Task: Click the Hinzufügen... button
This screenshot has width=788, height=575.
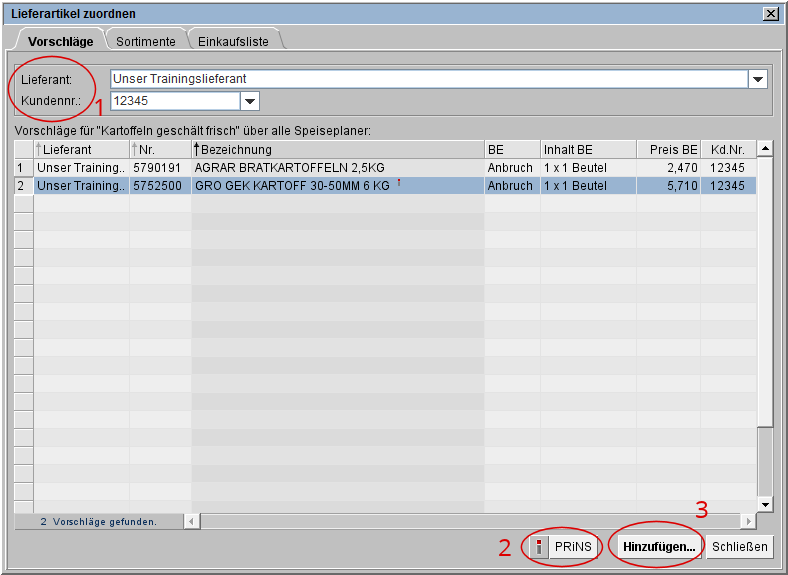Action: (x=659, y=547)
